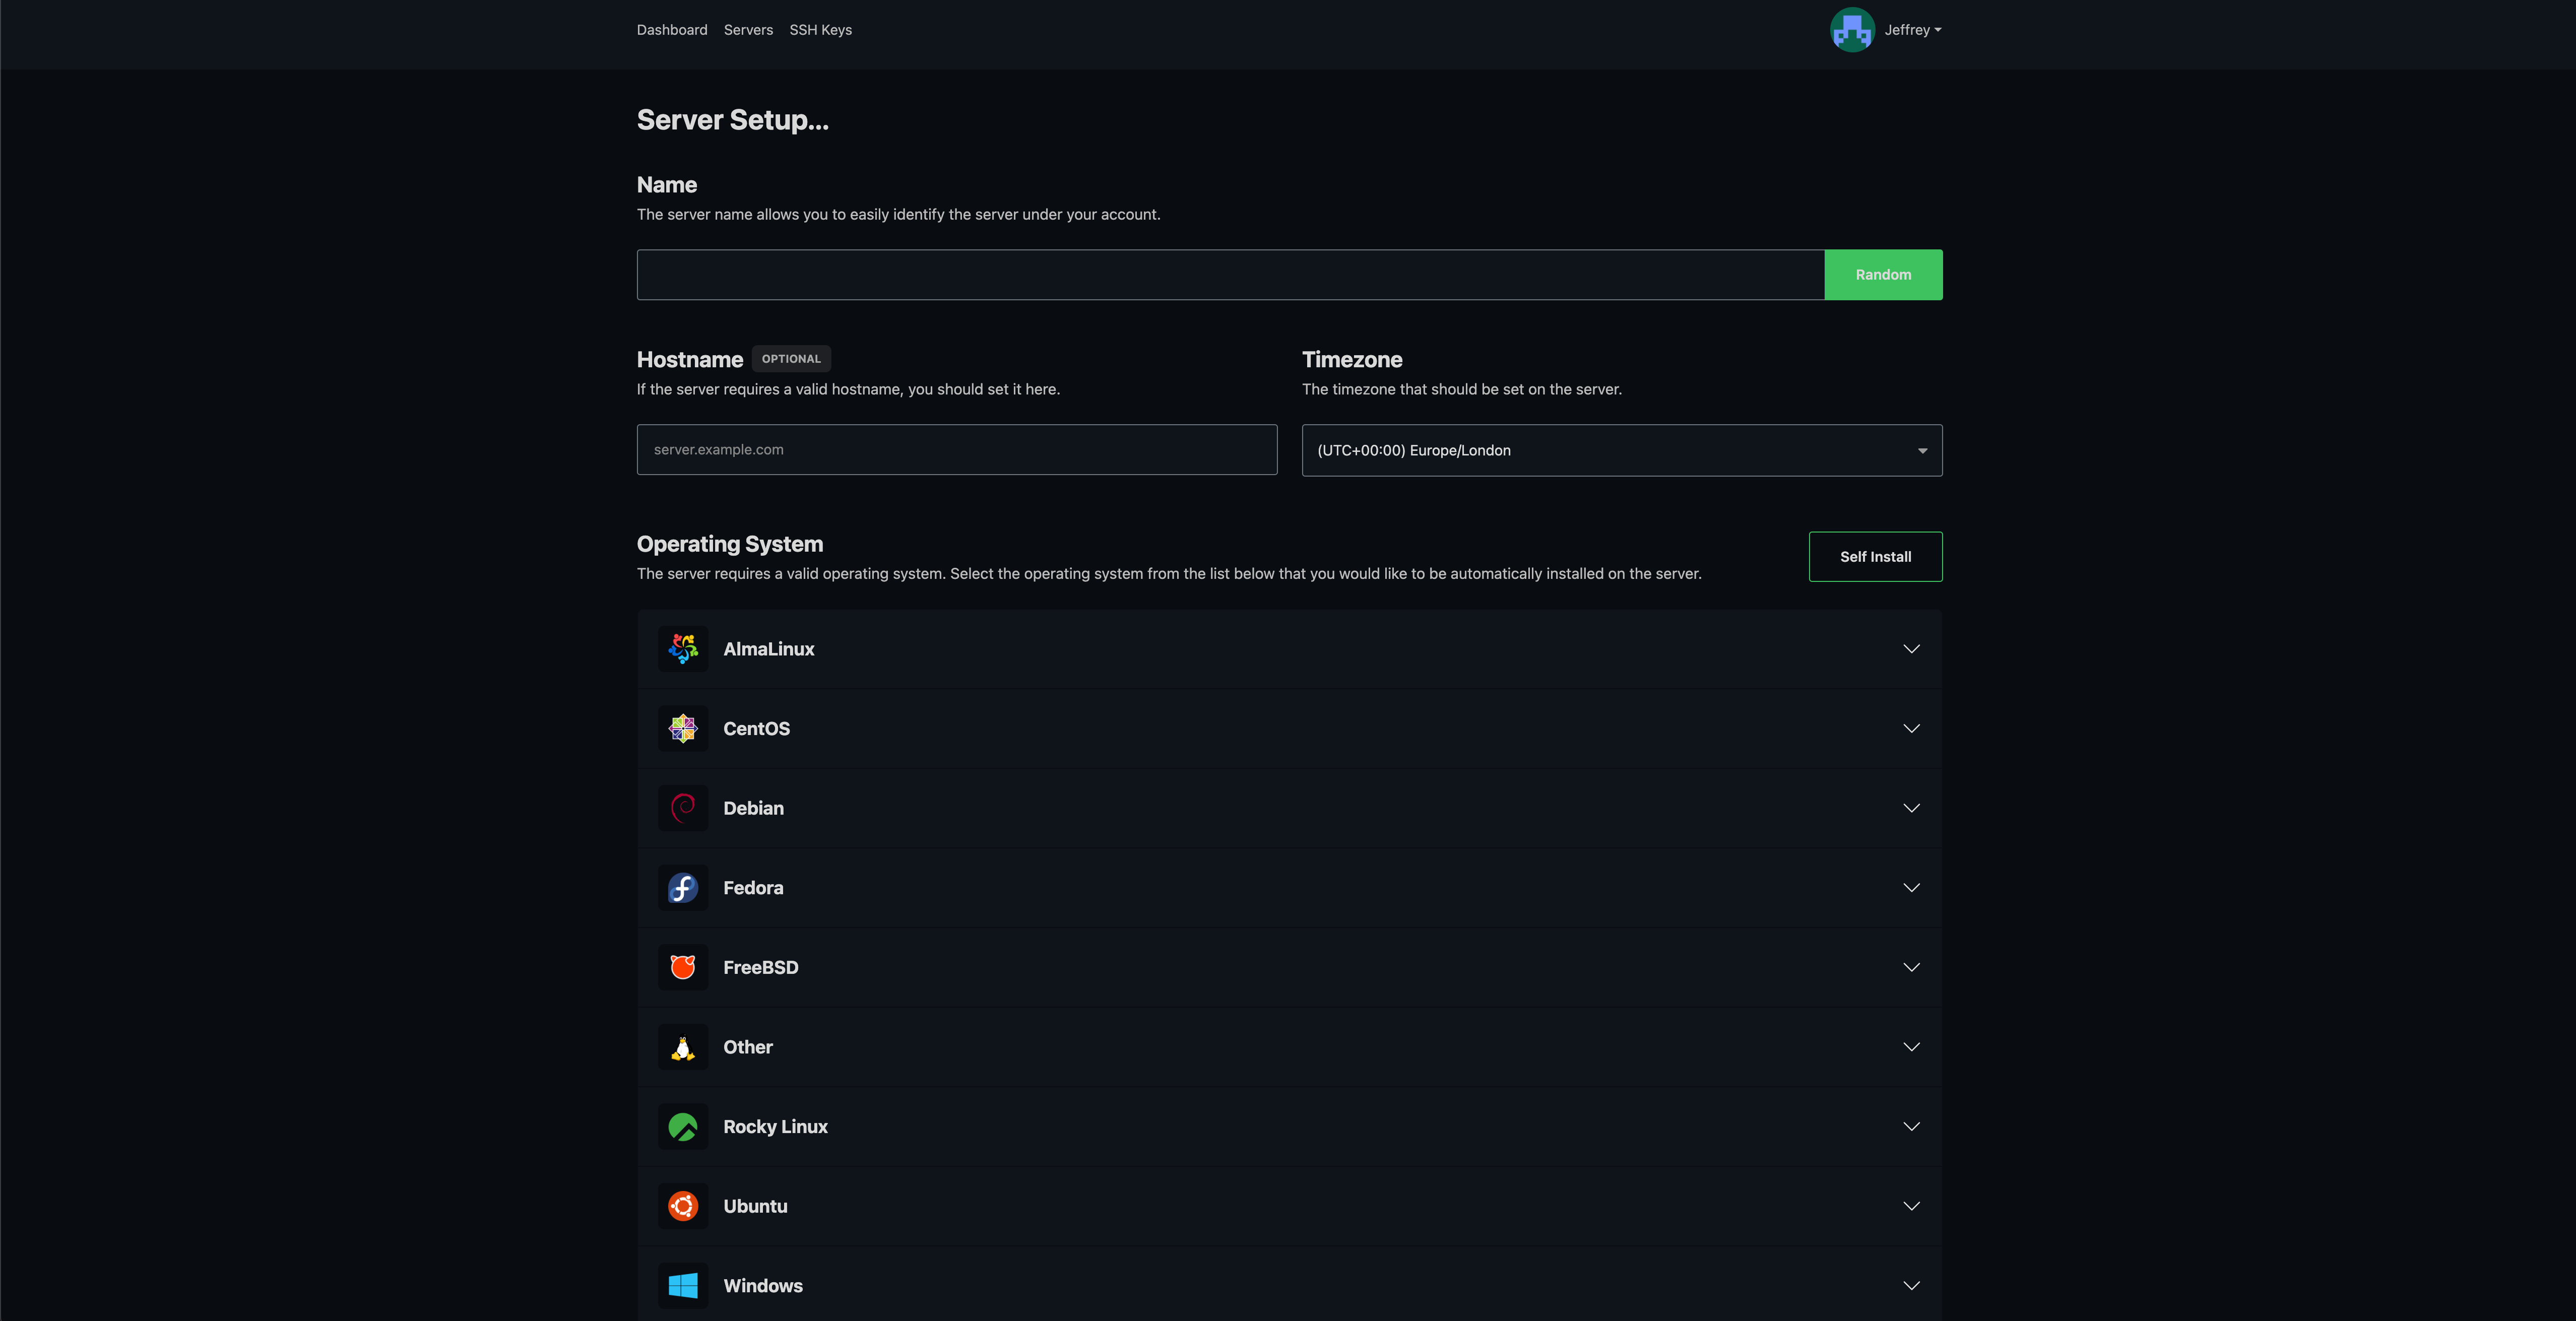Image resolution: width=2576 pixels, height=1321 pixels.
Task: Select the Other row label
Action: (748, 1047)
